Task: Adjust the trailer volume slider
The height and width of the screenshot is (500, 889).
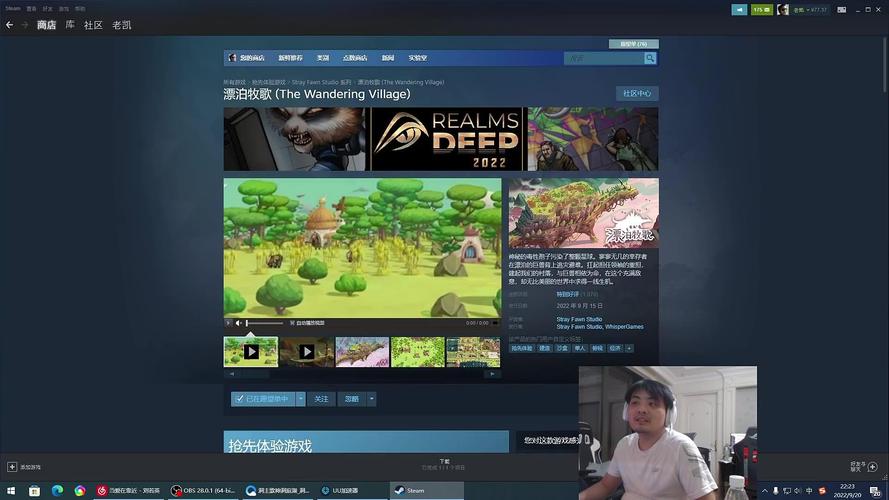Action: 265,323
